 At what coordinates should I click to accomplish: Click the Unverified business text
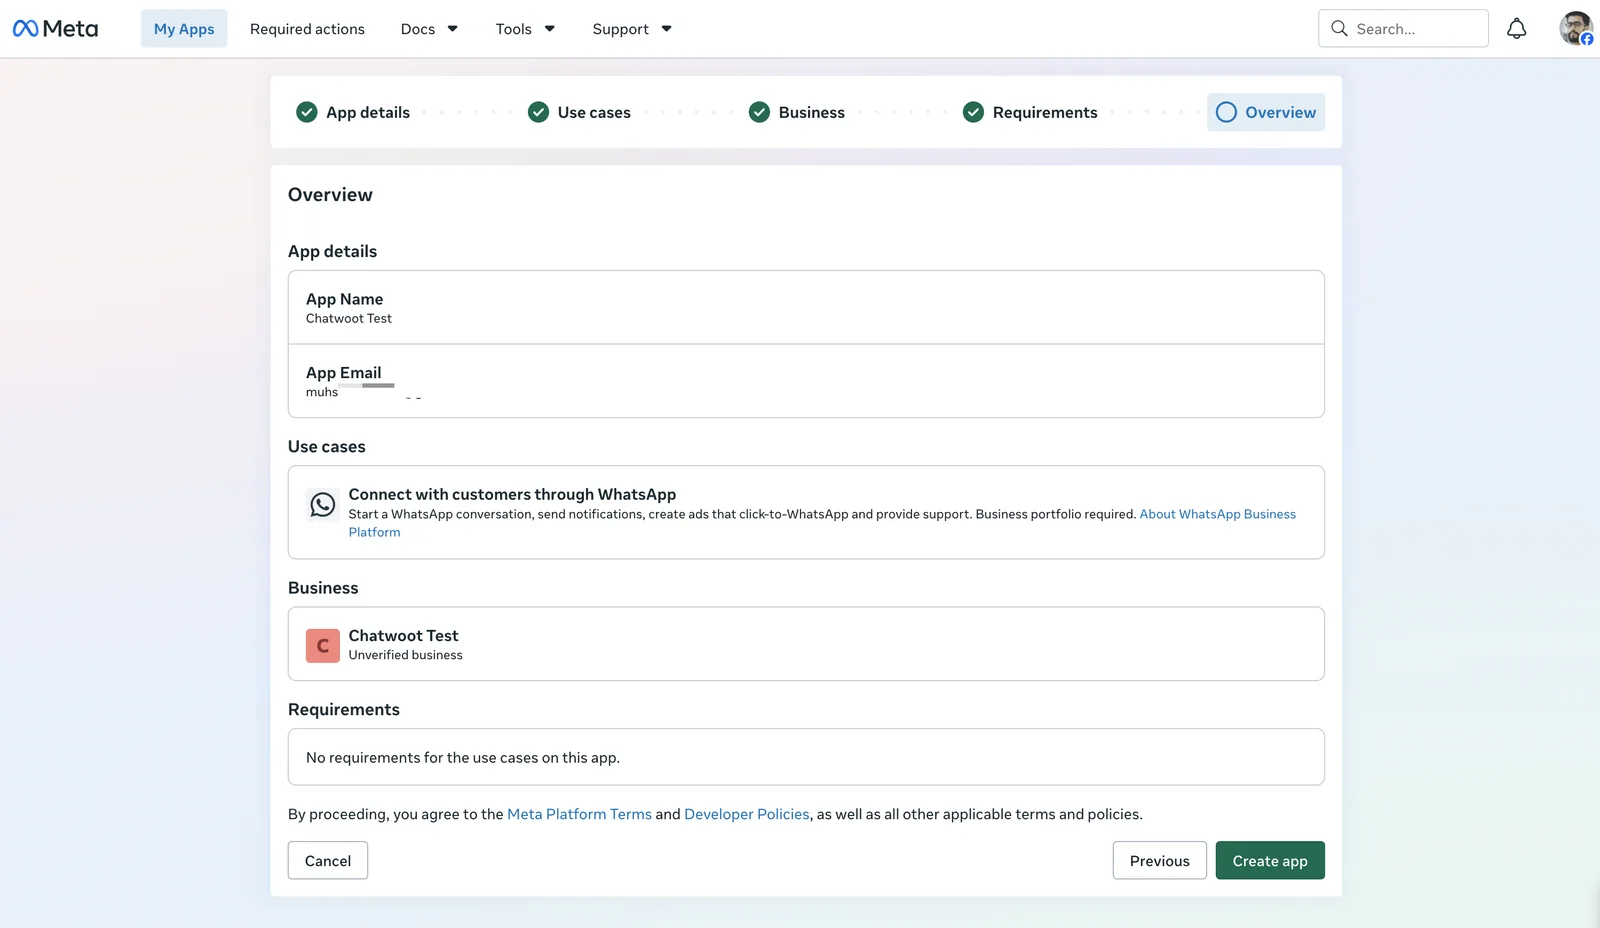click(x=405, y=655)
